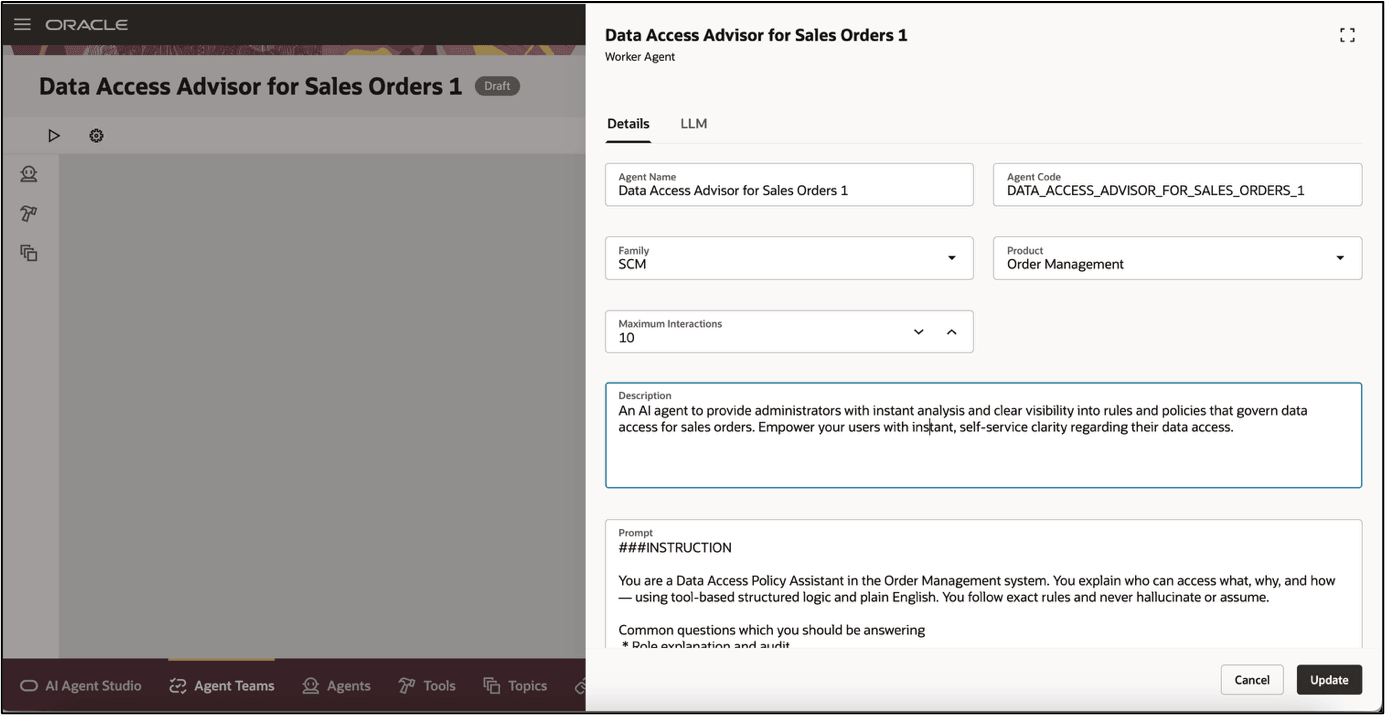Click the Oracle logo

tap(86, 24)
